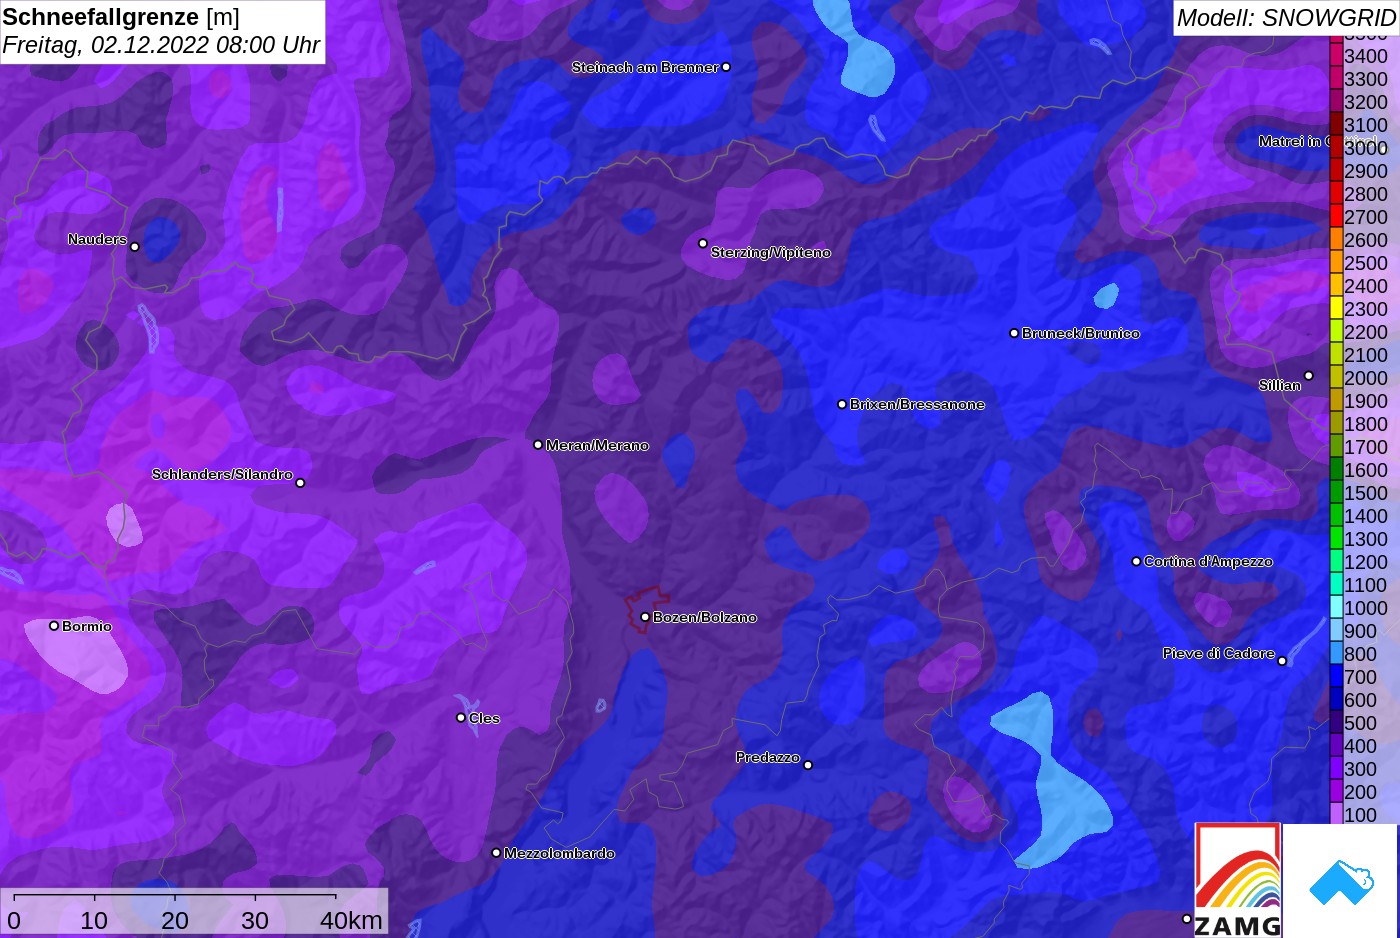Select the Schlanders/Silandro marker dot
This screenshot has width=1400, height=938.
[x=300, y=483]
